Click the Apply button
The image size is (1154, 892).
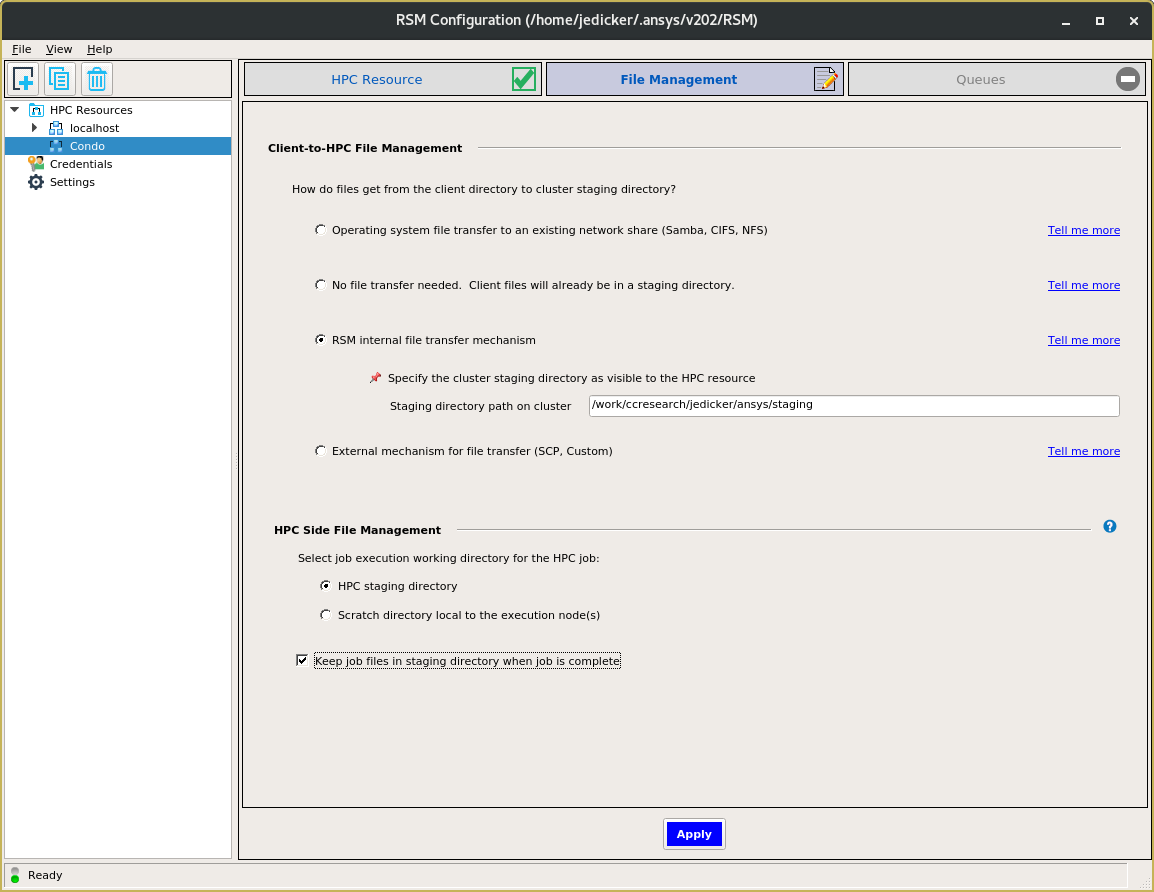[x=694, y=834]
